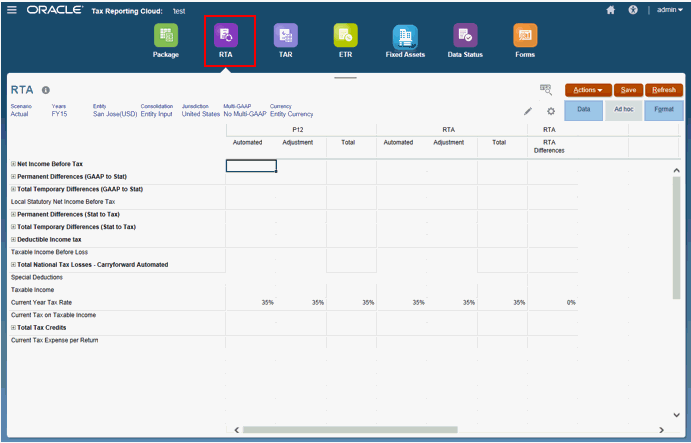Select Entity Currency member
The width and height of the screenshot is (691, 443).
tap(292, 114)
